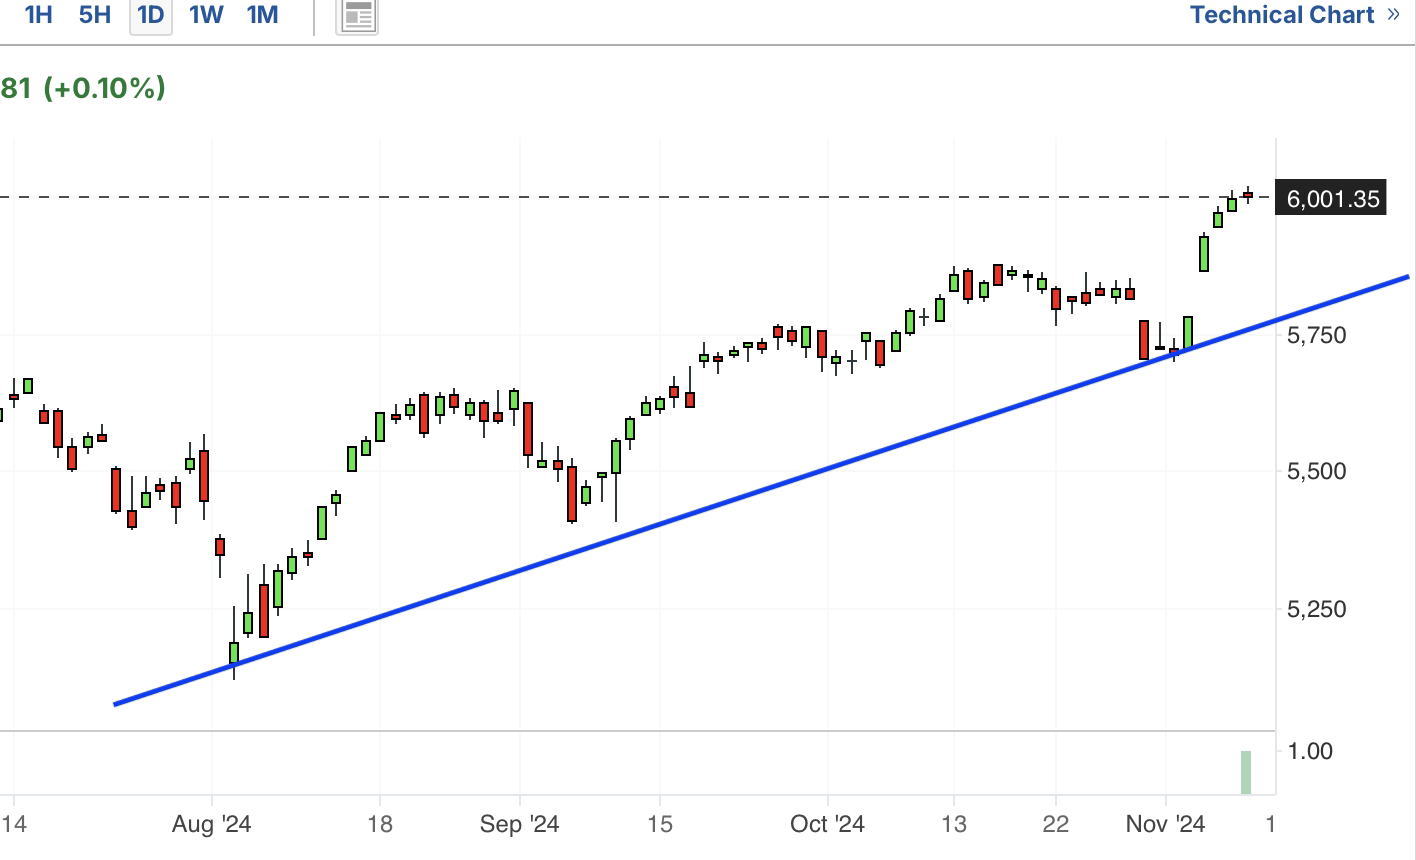Click the +0.10% change percentage text

click(x=104, y=88)
